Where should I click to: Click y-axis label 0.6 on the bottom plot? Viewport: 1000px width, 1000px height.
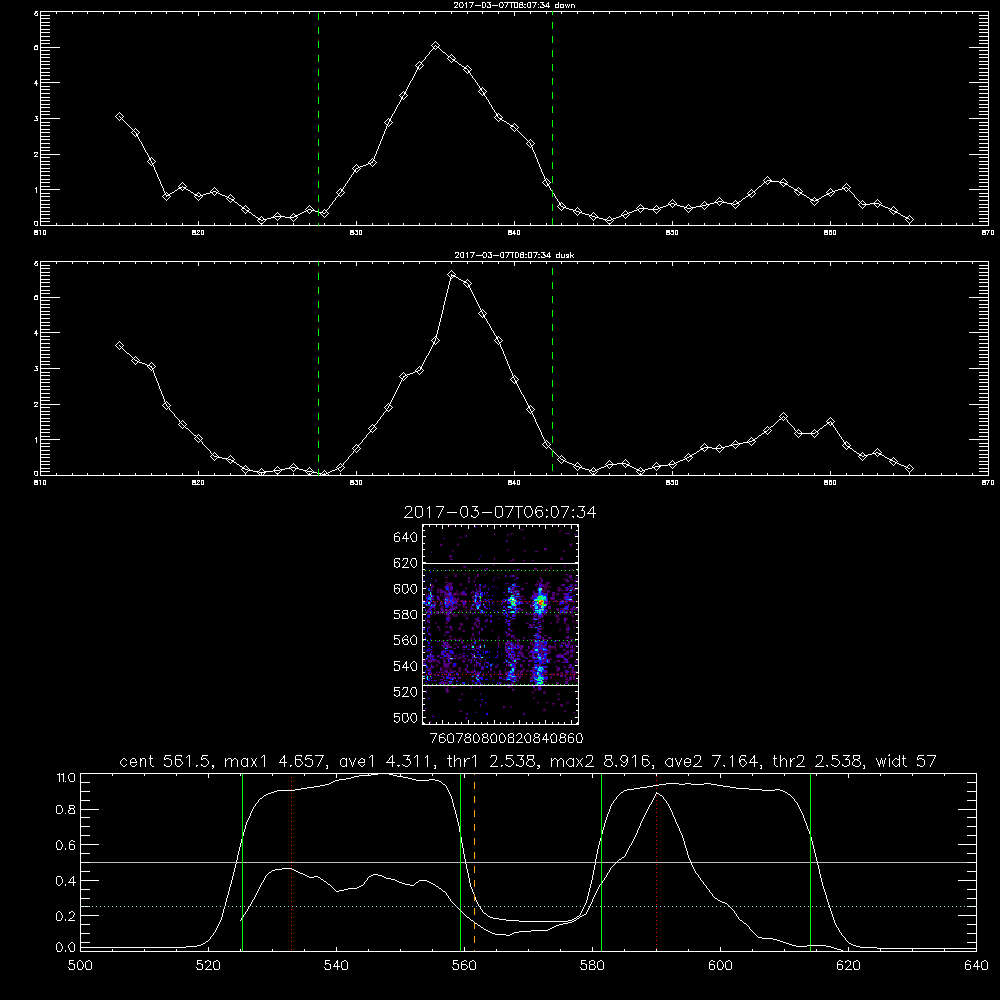coord(66,845)
